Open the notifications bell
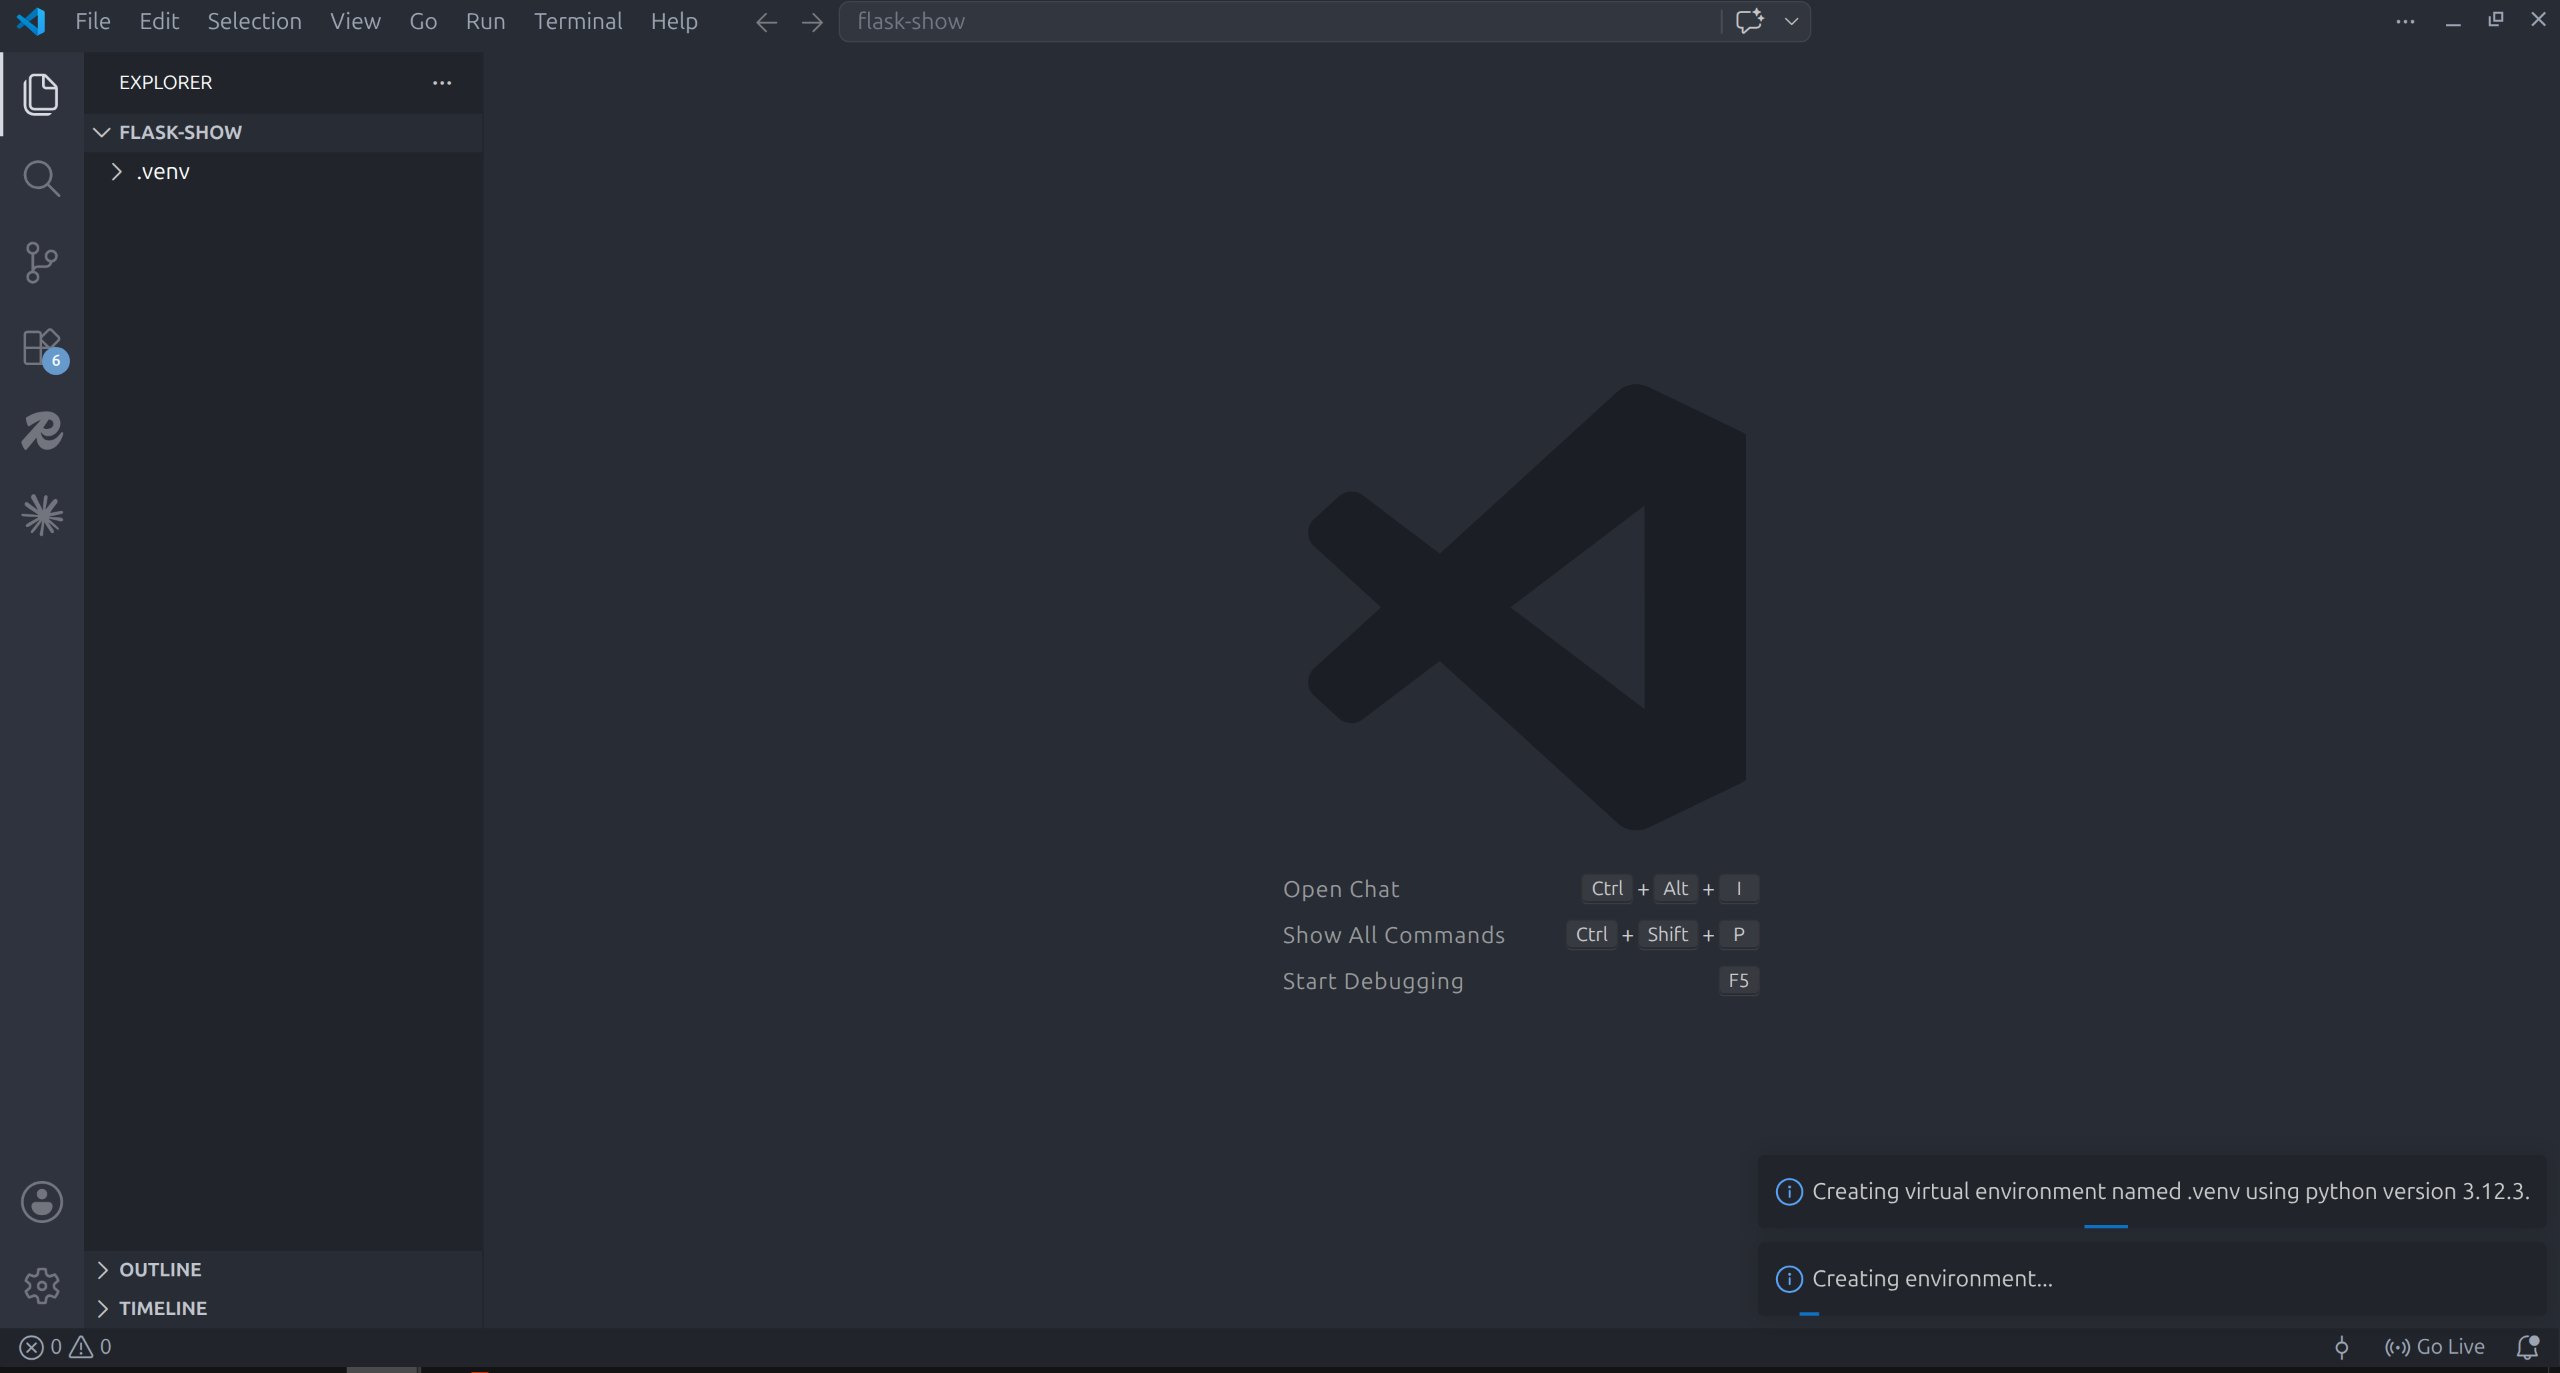This screenshot has width=2560, height=1373. (2527, 1347)
